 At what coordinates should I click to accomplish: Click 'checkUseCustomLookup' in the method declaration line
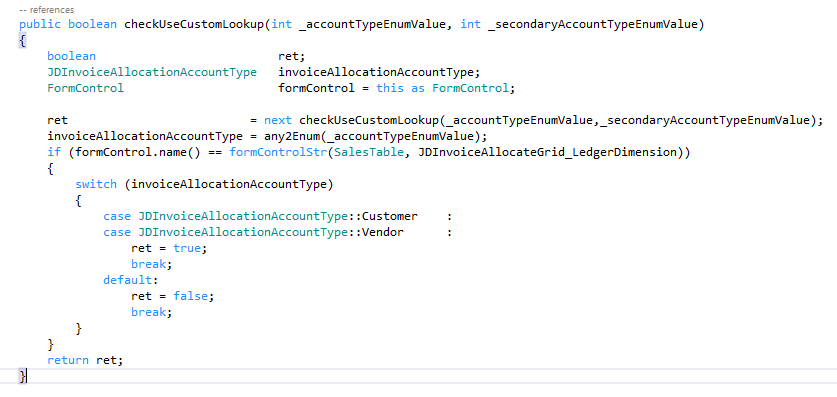(x=194, y=25)
